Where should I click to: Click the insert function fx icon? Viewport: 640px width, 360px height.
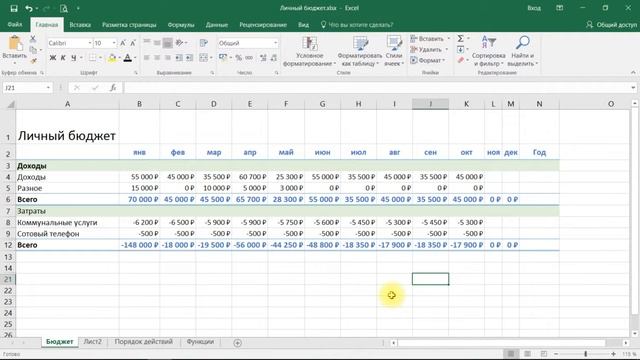tap(113, 88)
